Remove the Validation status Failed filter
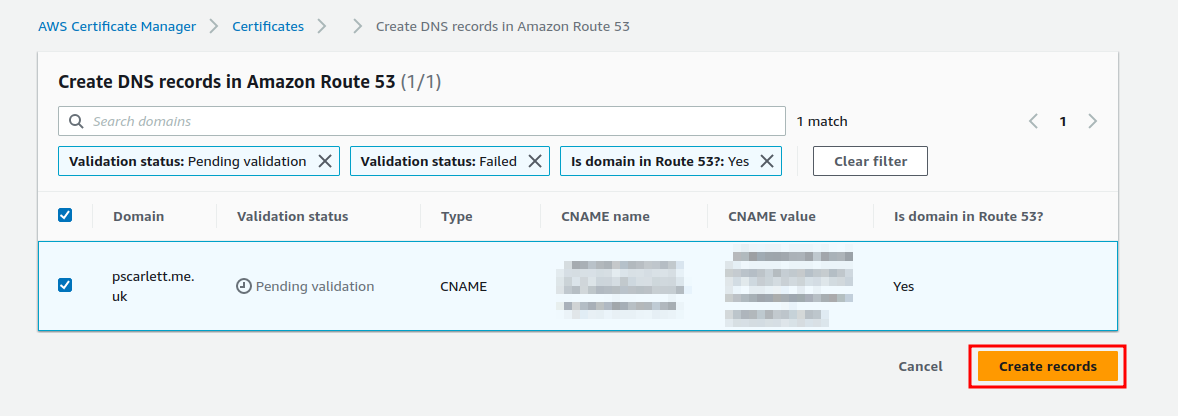The image size is (1178, 416). [x=535, y=161]
